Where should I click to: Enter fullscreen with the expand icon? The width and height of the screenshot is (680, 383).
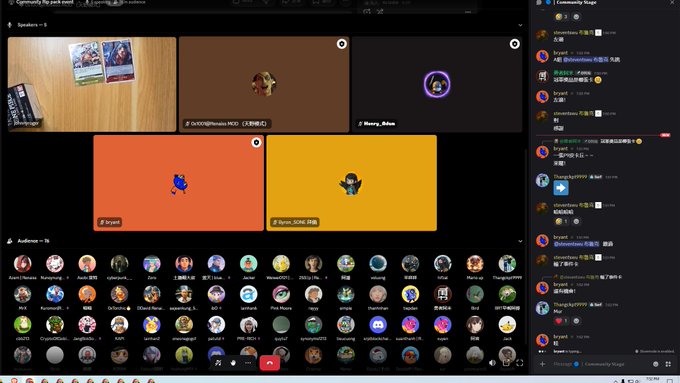[x=520, y=363]
